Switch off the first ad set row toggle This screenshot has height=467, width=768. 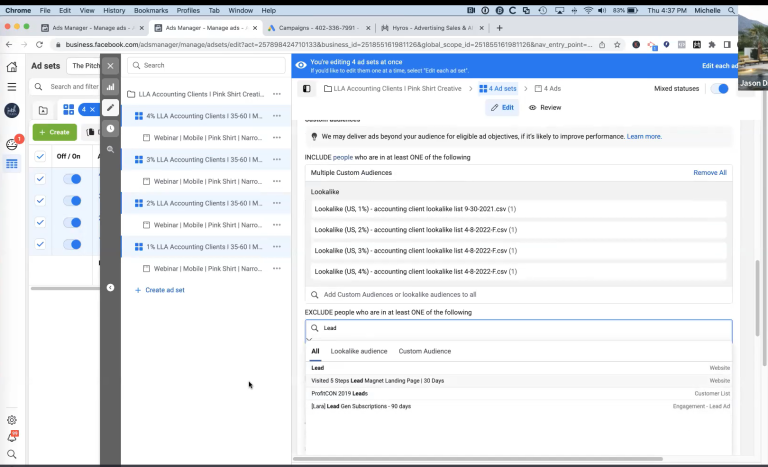pyautogui.click(x=72, y=179)
